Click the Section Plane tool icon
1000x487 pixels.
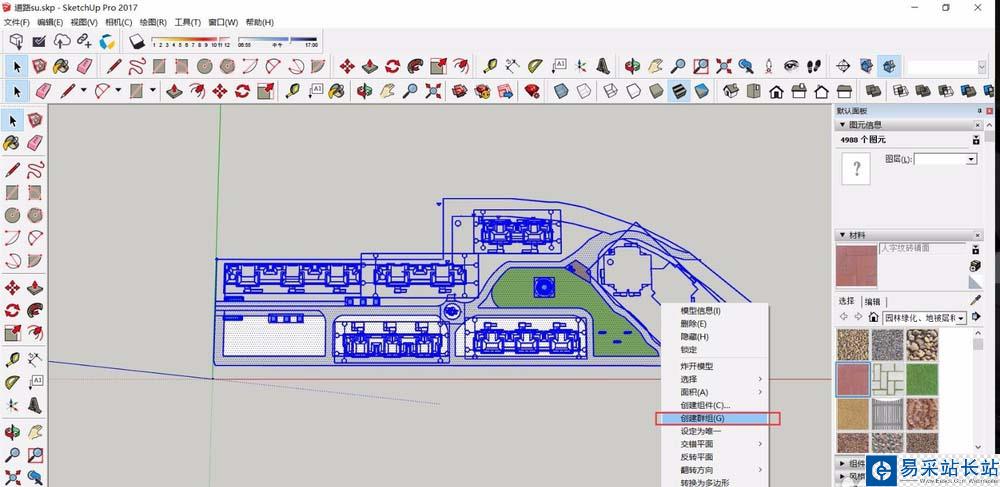tap(843, 66)
